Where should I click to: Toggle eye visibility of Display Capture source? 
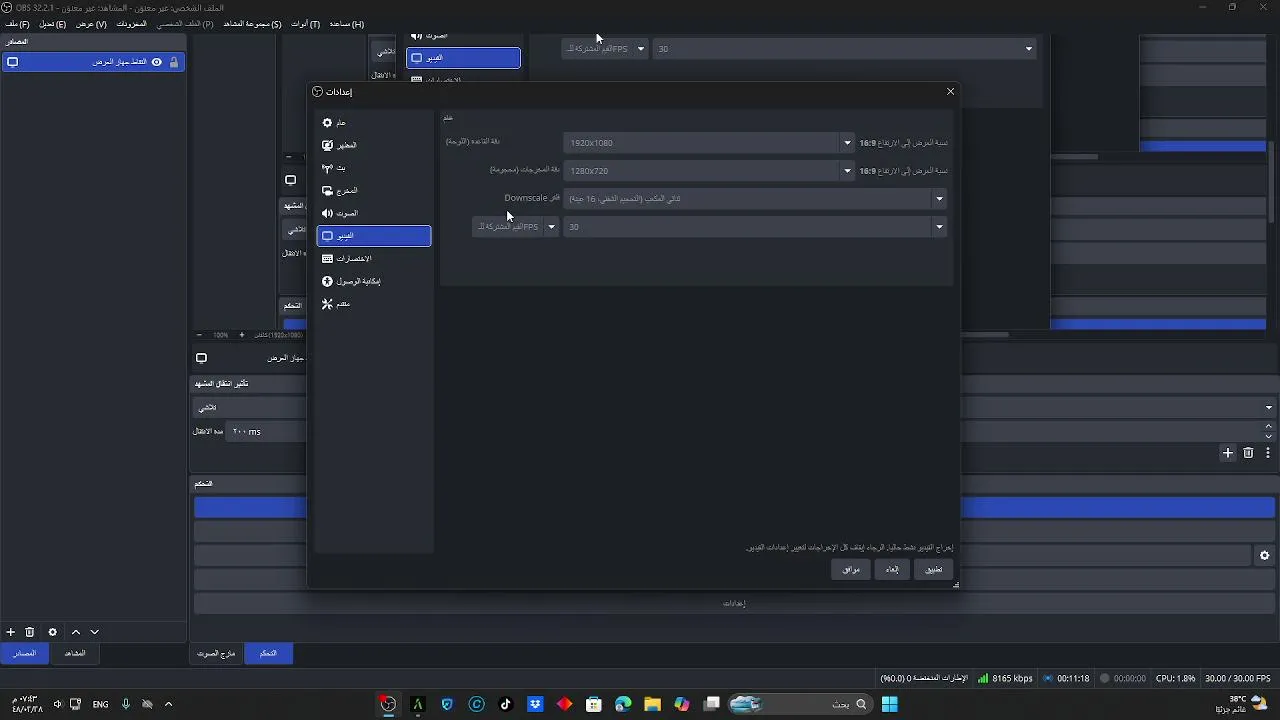point(156,62)
